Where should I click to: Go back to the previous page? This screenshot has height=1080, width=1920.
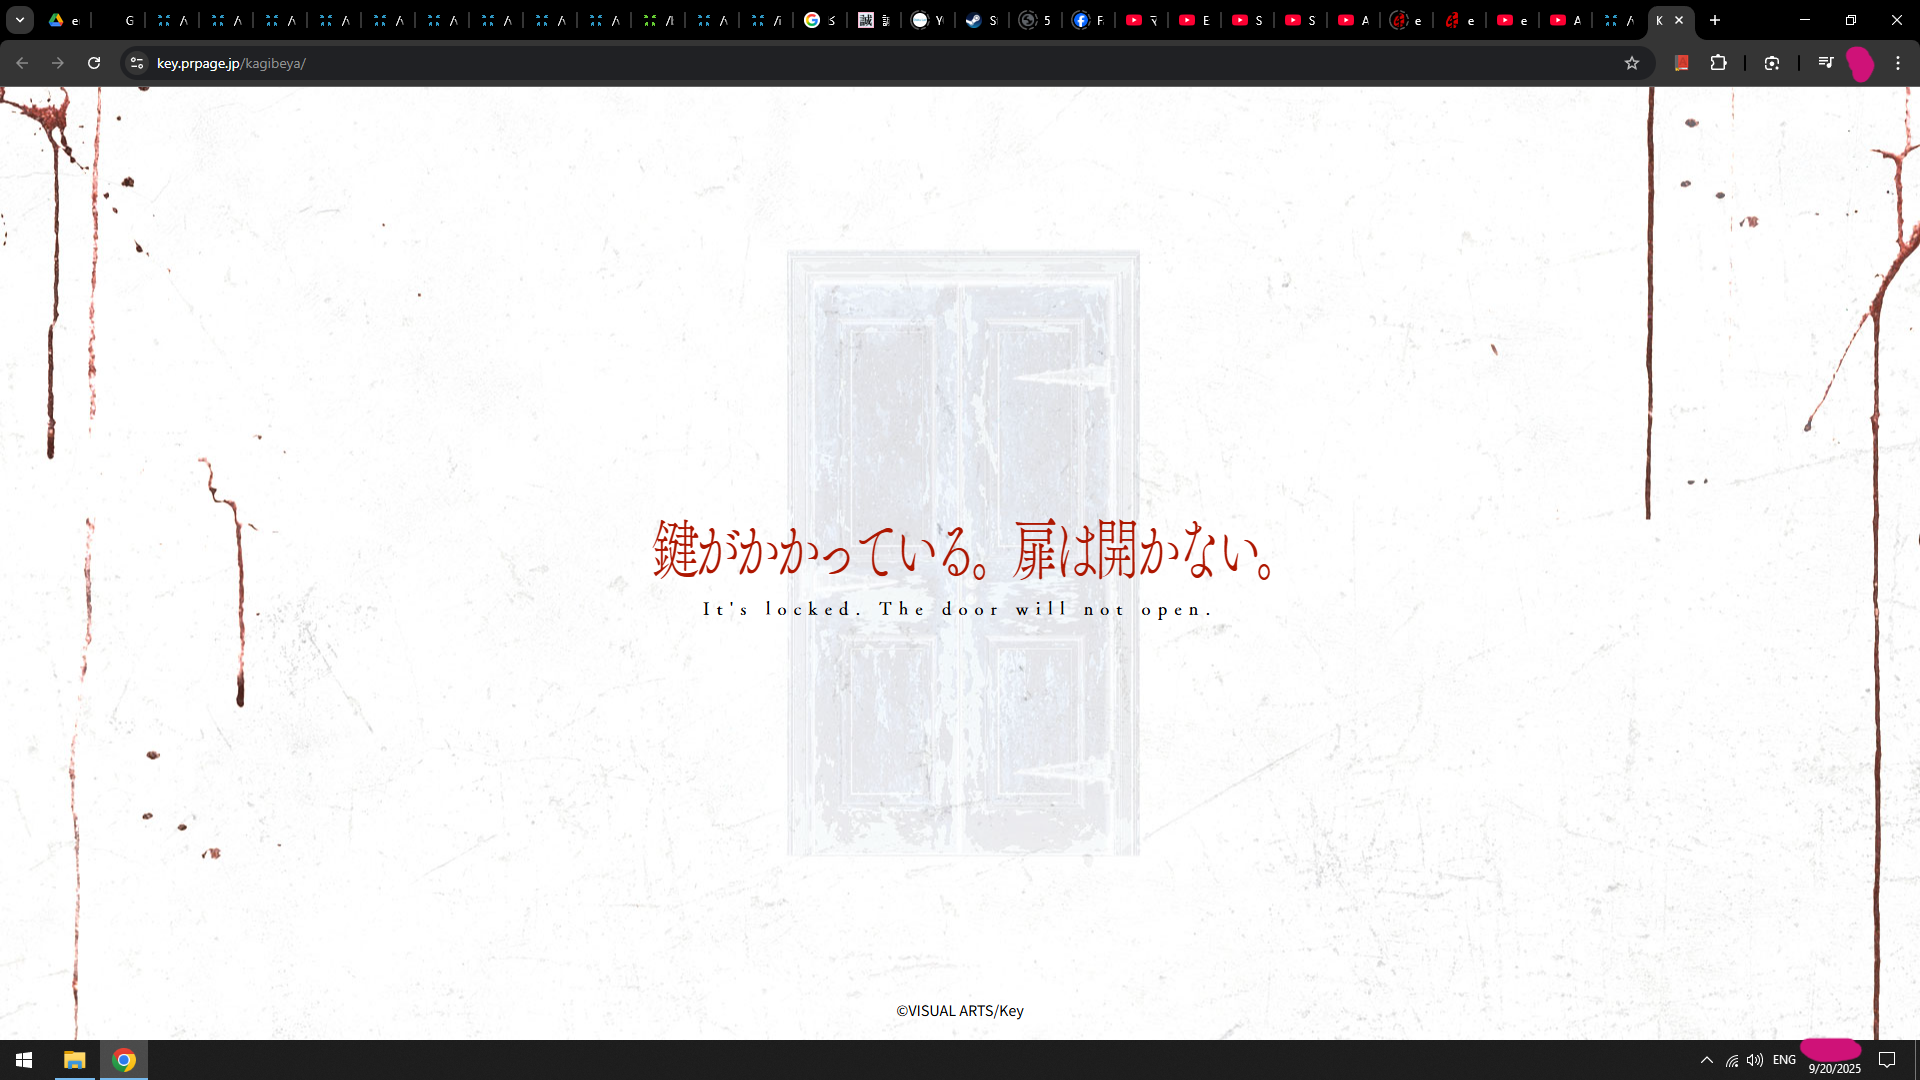point(22,63)
